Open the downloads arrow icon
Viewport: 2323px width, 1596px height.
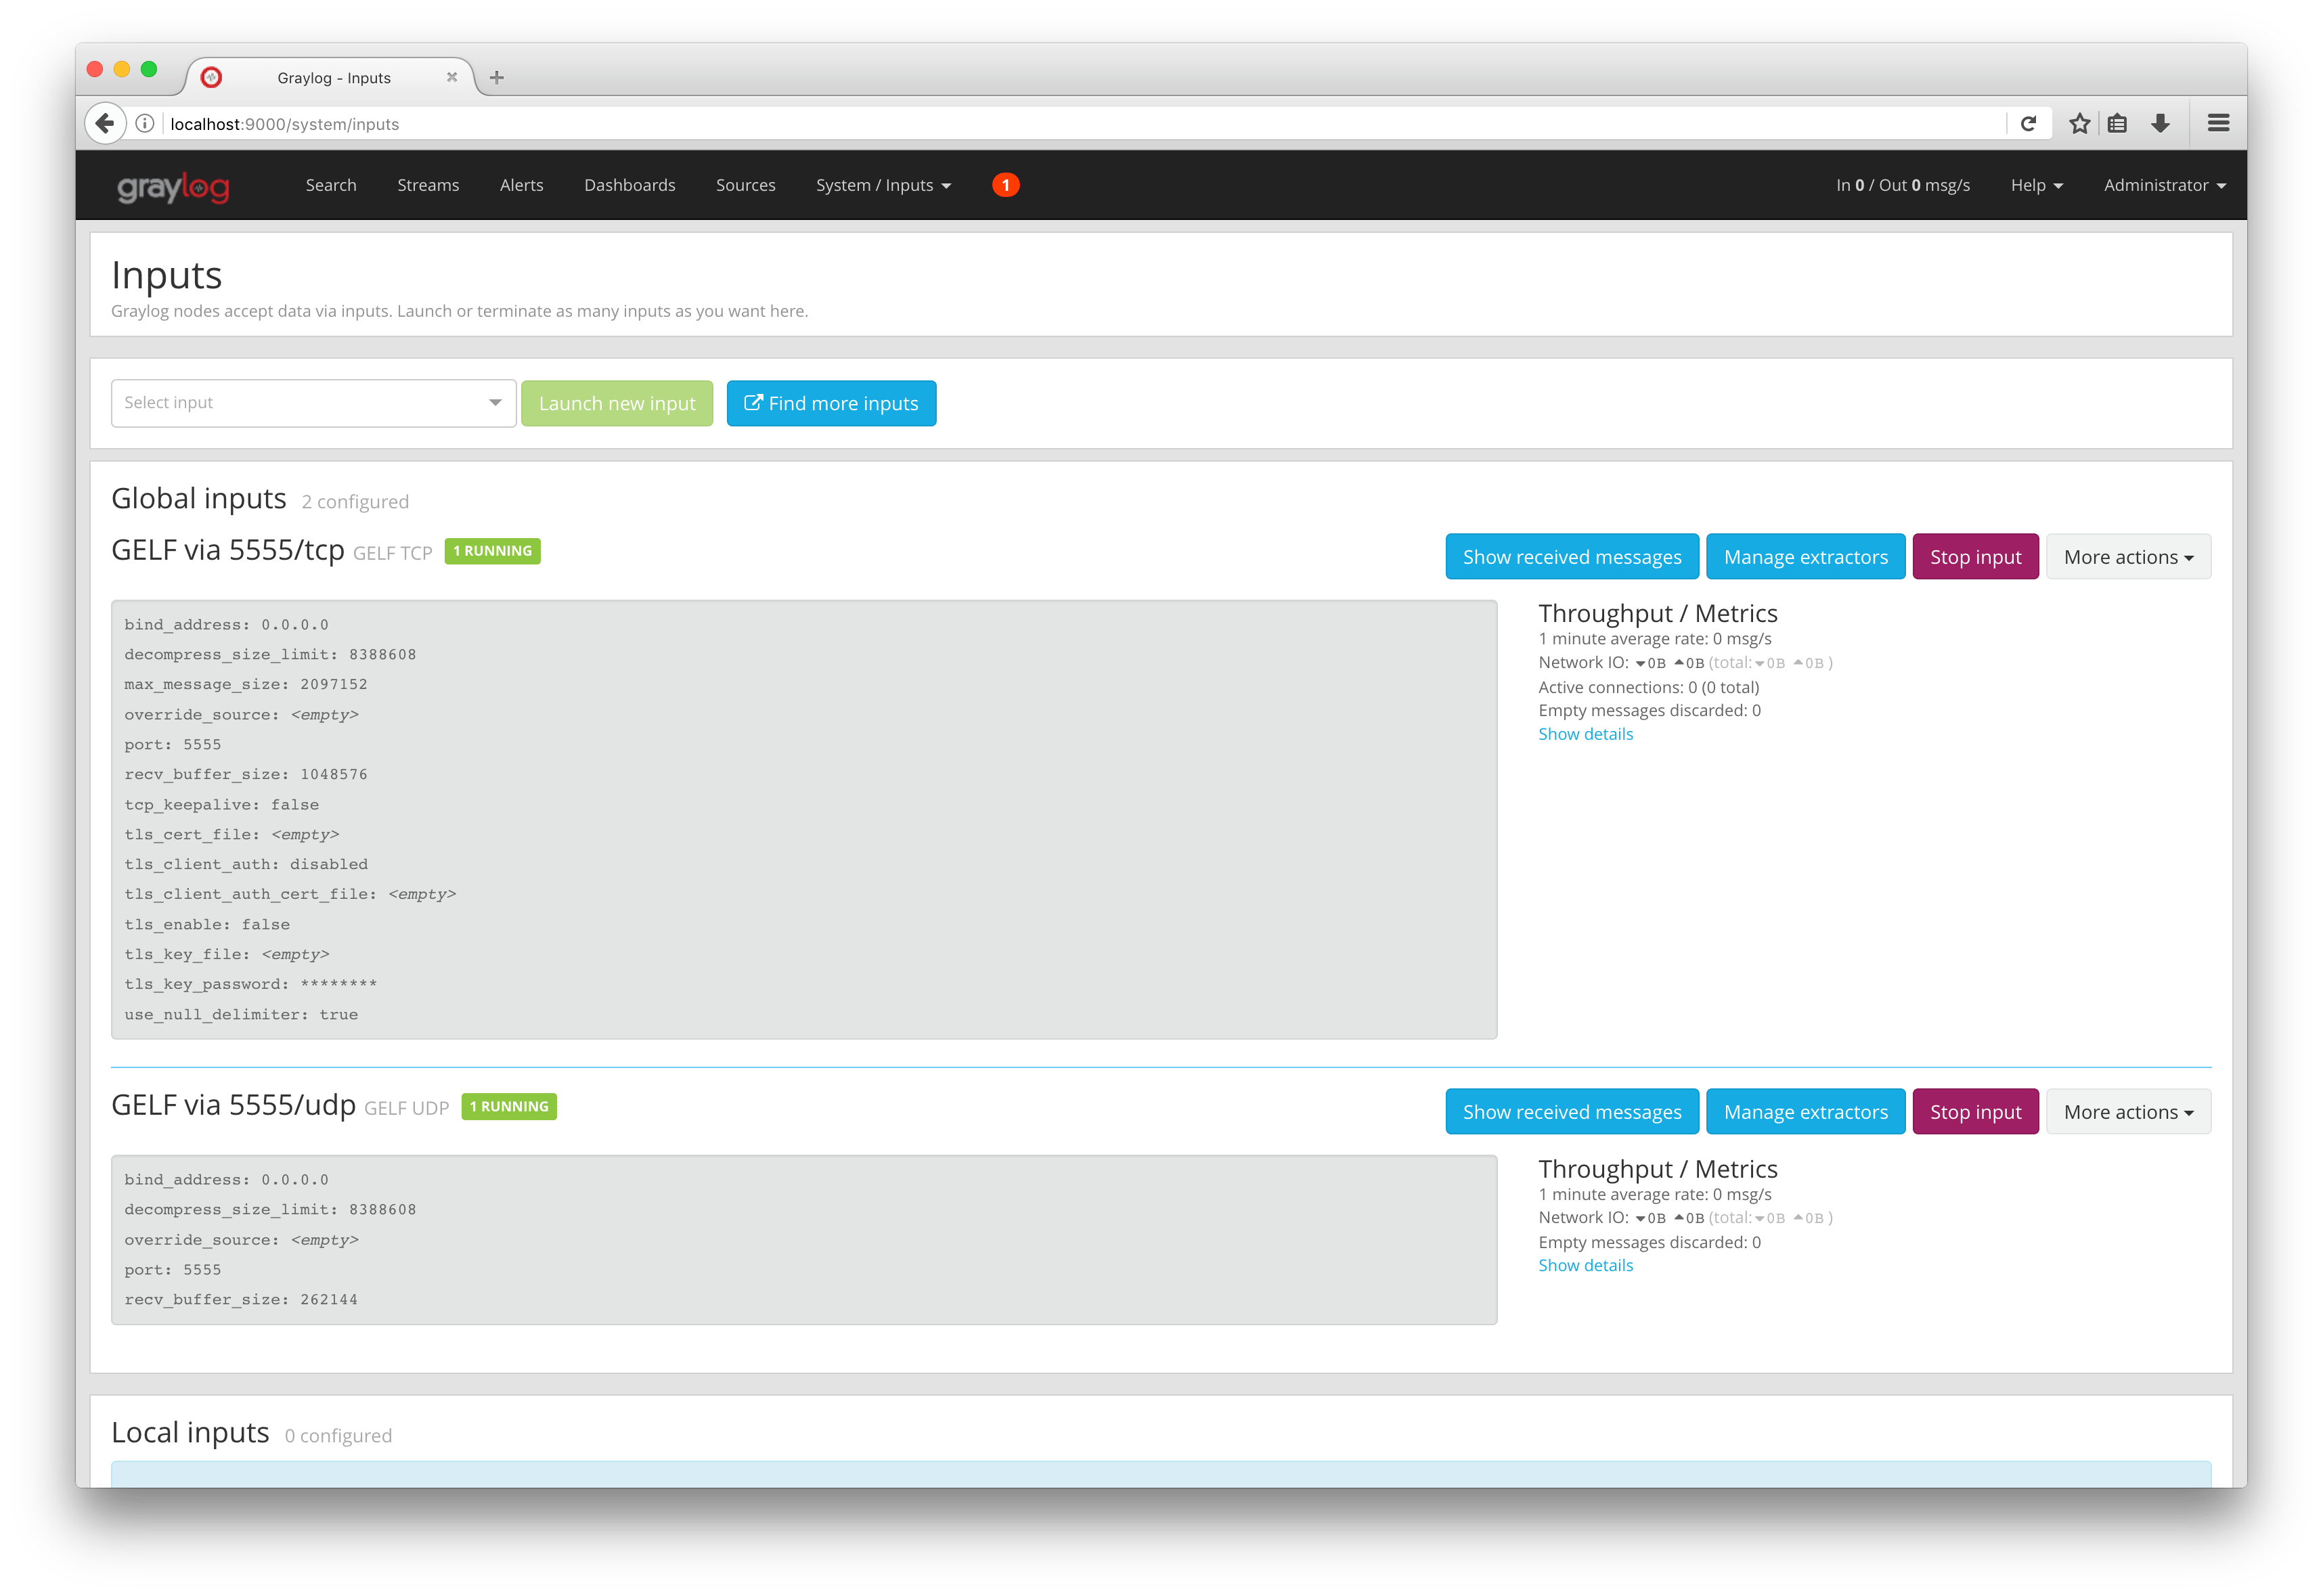2160,124
